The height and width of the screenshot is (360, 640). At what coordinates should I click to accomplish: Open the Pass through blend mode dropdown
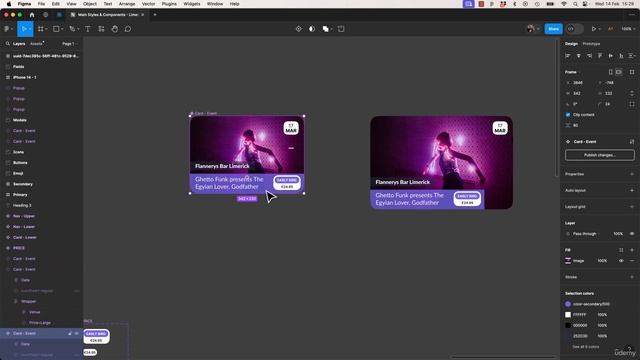point(586,234)
